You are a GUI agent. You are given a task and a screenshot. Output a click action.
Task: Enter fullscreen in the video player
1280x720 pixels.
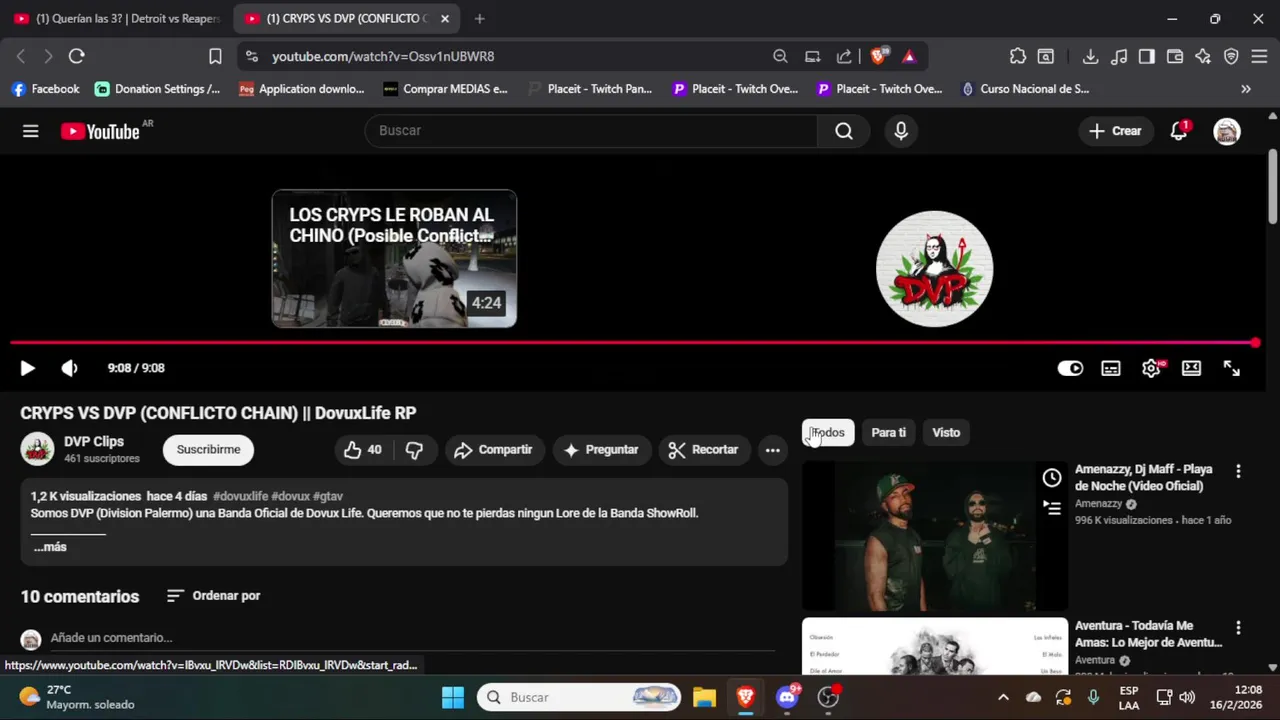(1232, 368)
